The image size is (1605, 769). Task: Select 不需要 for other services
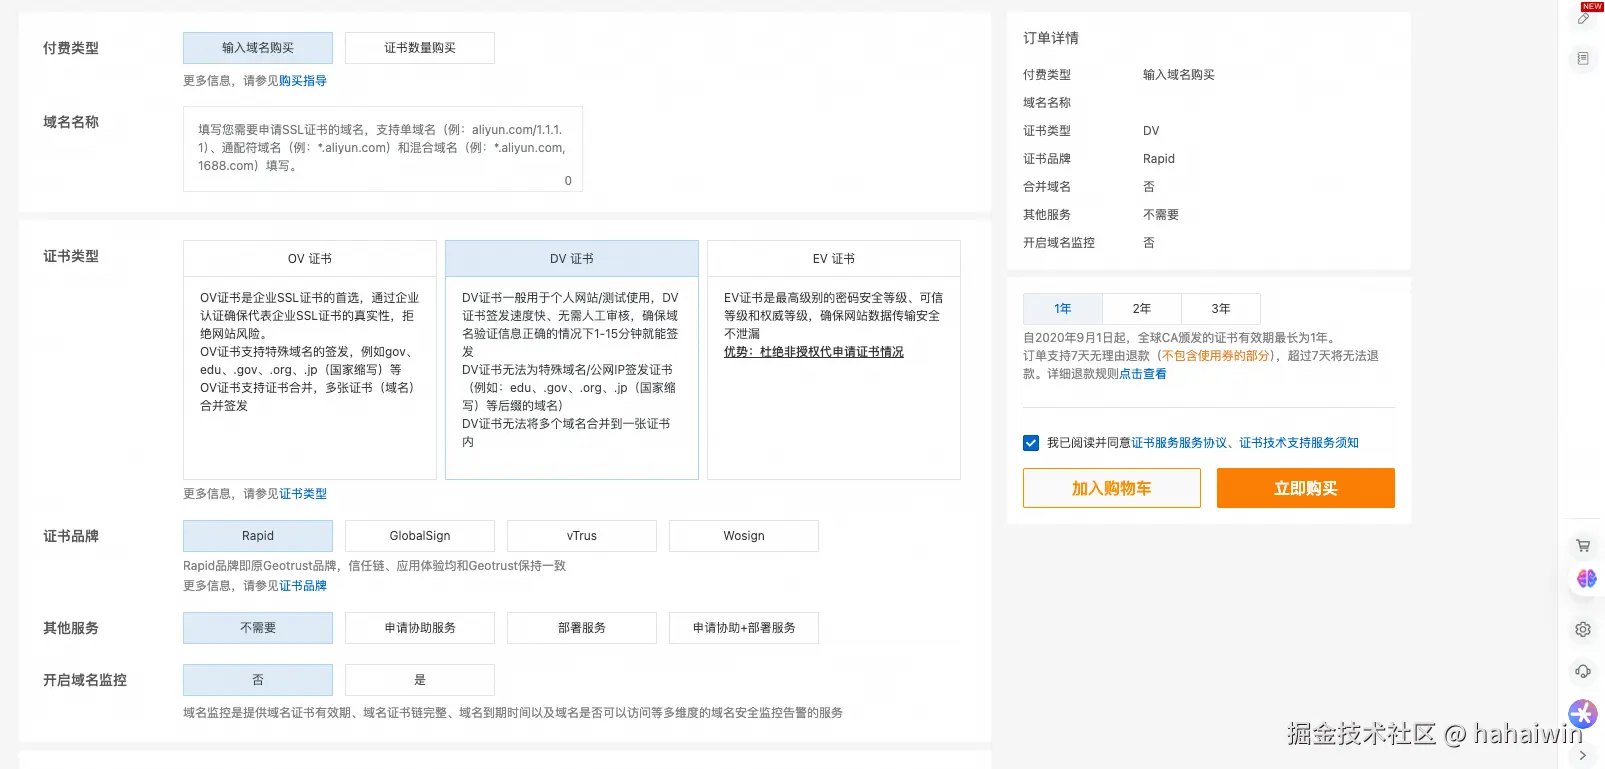[258, 628]
